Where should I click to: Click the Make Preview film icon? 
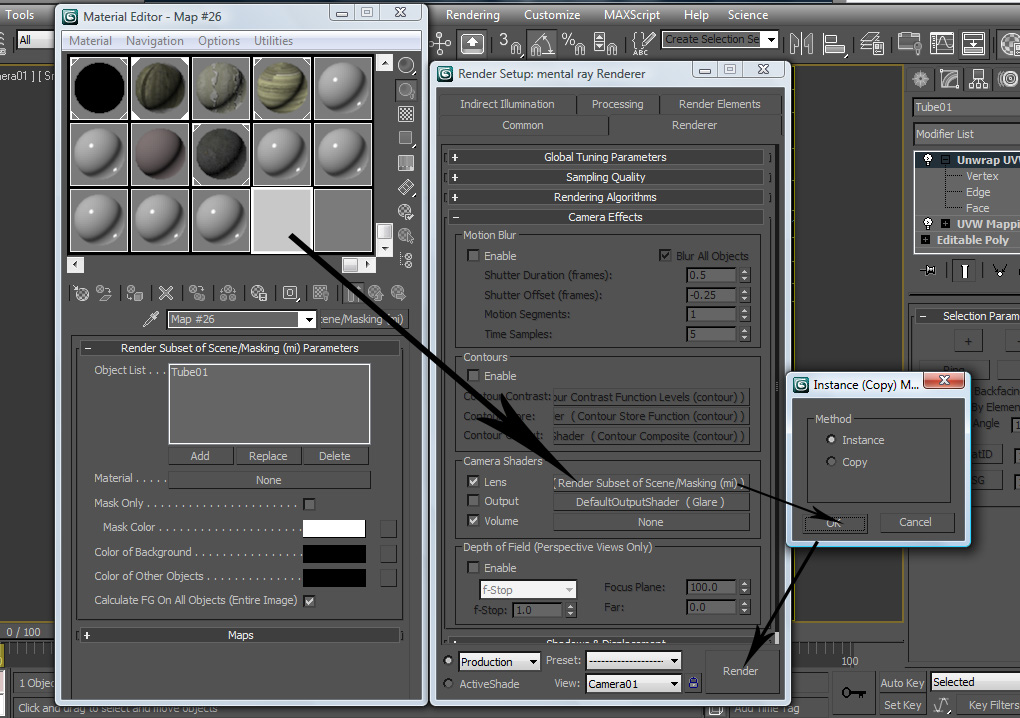[407, 187]
